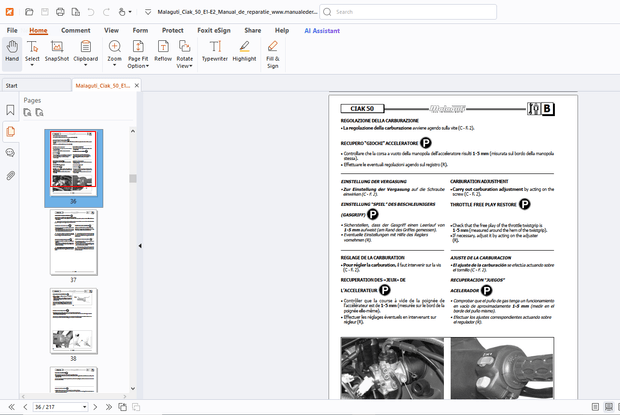Switch to the Form ribbon tab
Screen dimensions: 620x415
coord(140,30)
